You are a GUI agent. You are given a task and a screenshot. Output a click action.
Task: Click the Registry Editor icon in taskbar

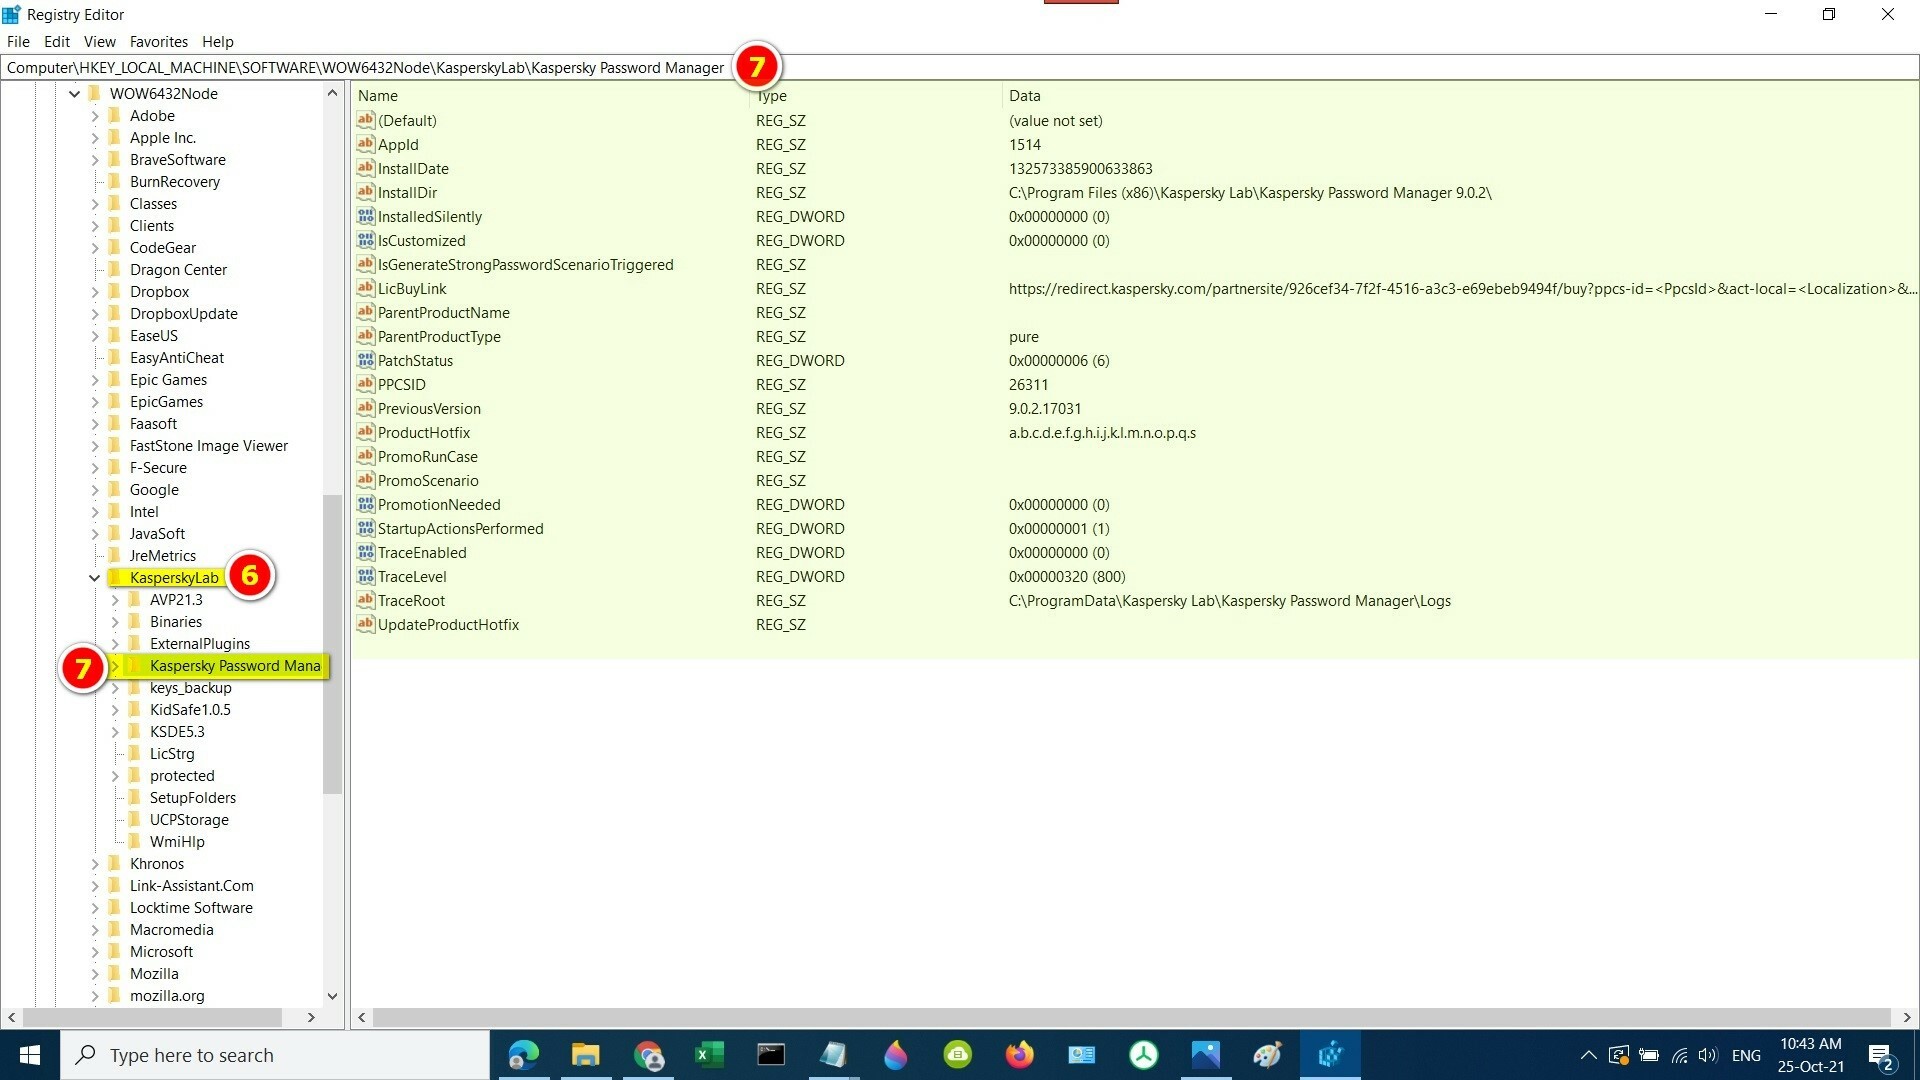click(x=1330, y=1055)
